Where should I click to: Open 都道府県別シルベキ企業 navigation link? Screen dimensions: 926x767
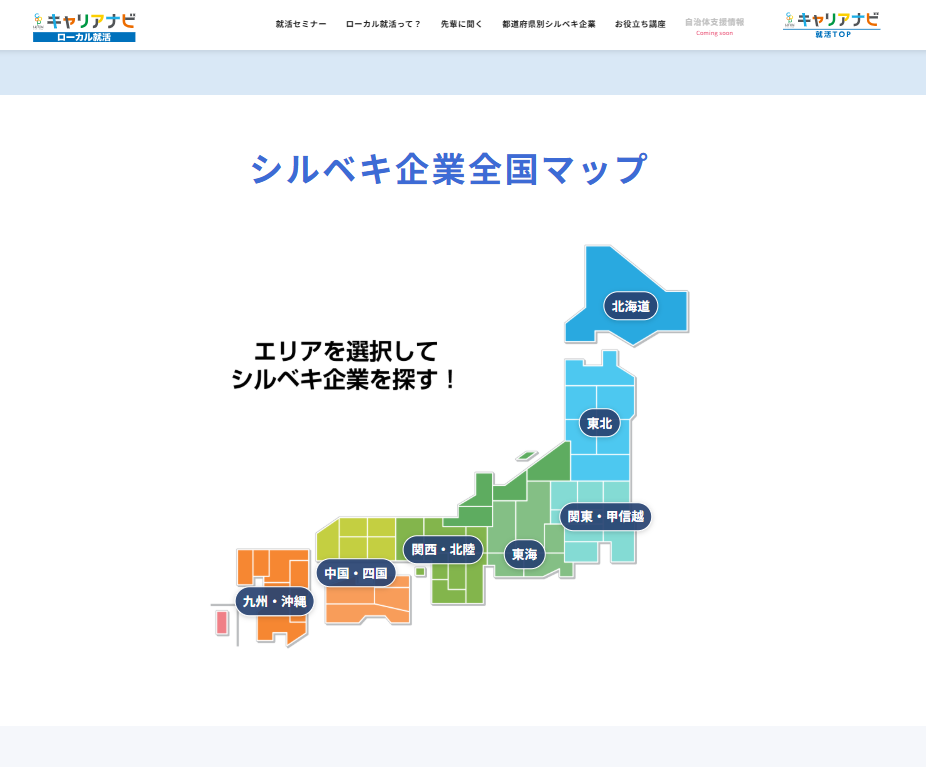tap(548, 24)
